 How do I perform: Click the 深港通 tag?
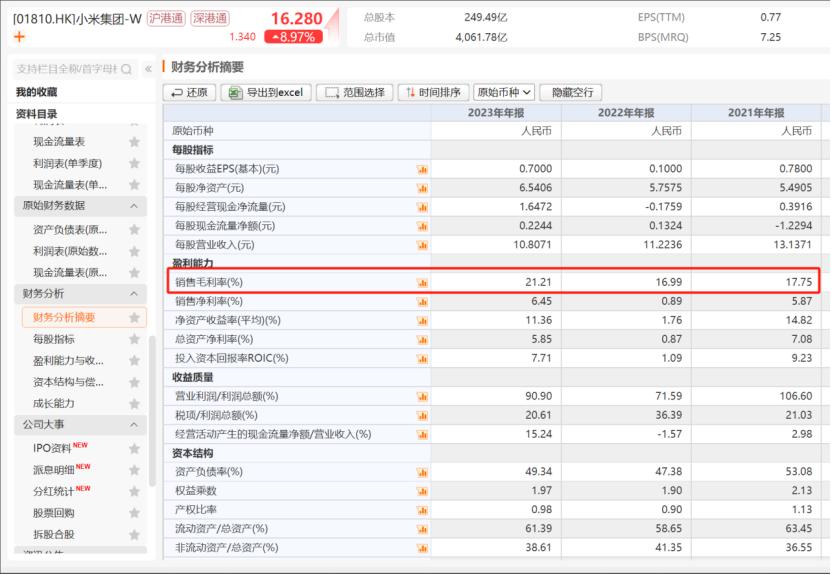210,19
